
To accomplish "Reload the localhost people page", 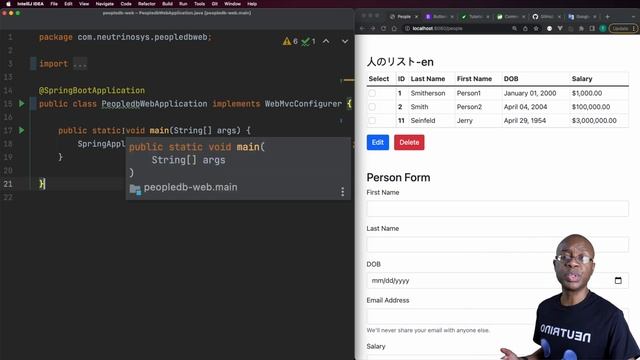I will pyautogui.click(x=383, y=29).
